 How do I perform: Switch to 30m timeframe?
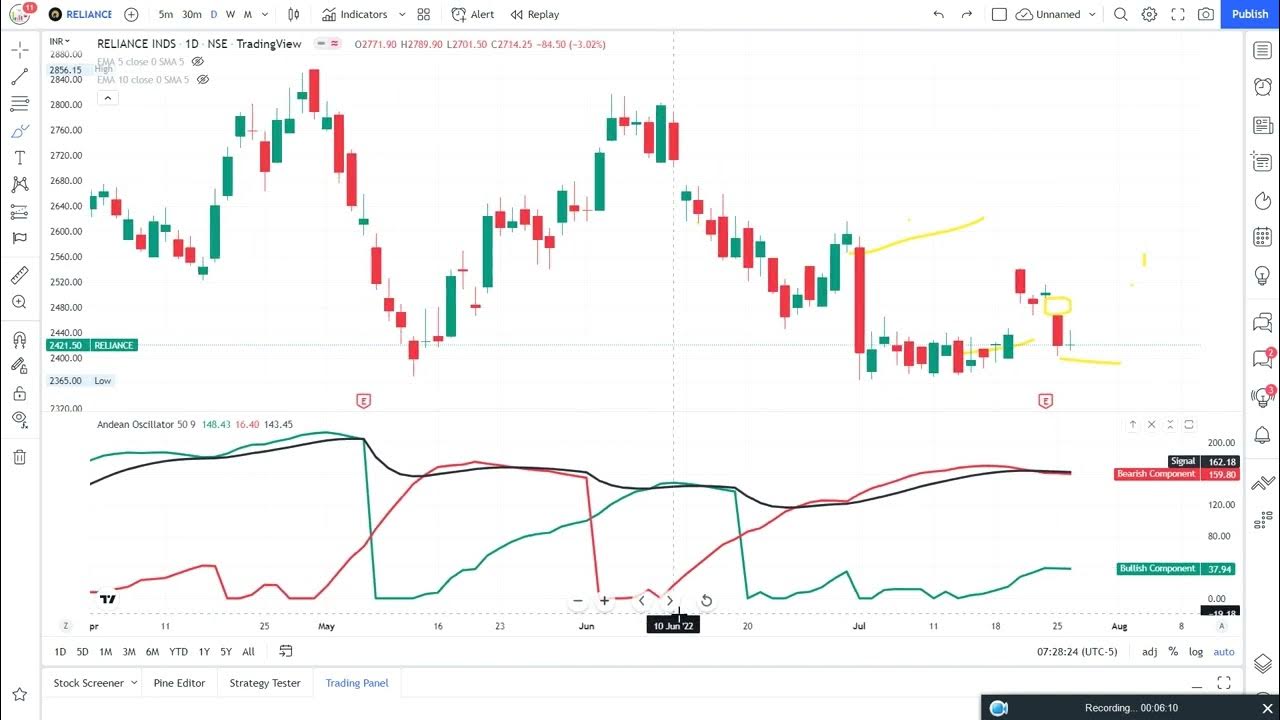(192, 14)
